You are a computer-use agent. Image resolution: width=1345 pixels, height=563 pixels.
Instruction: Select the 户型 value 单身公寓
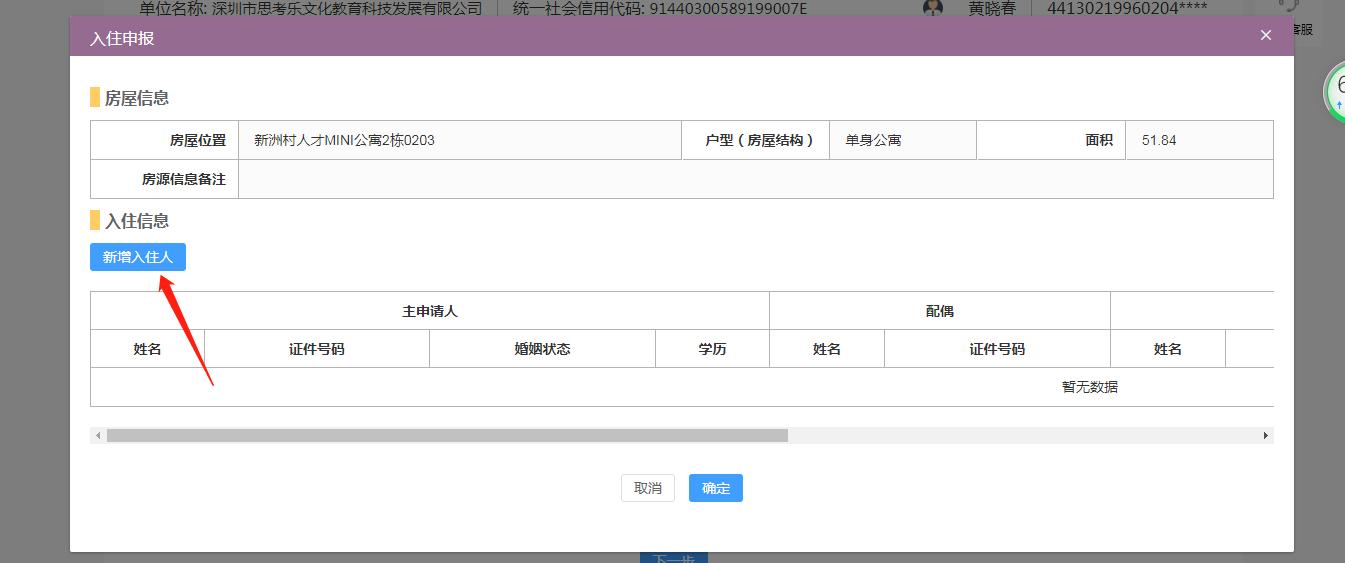873,140
